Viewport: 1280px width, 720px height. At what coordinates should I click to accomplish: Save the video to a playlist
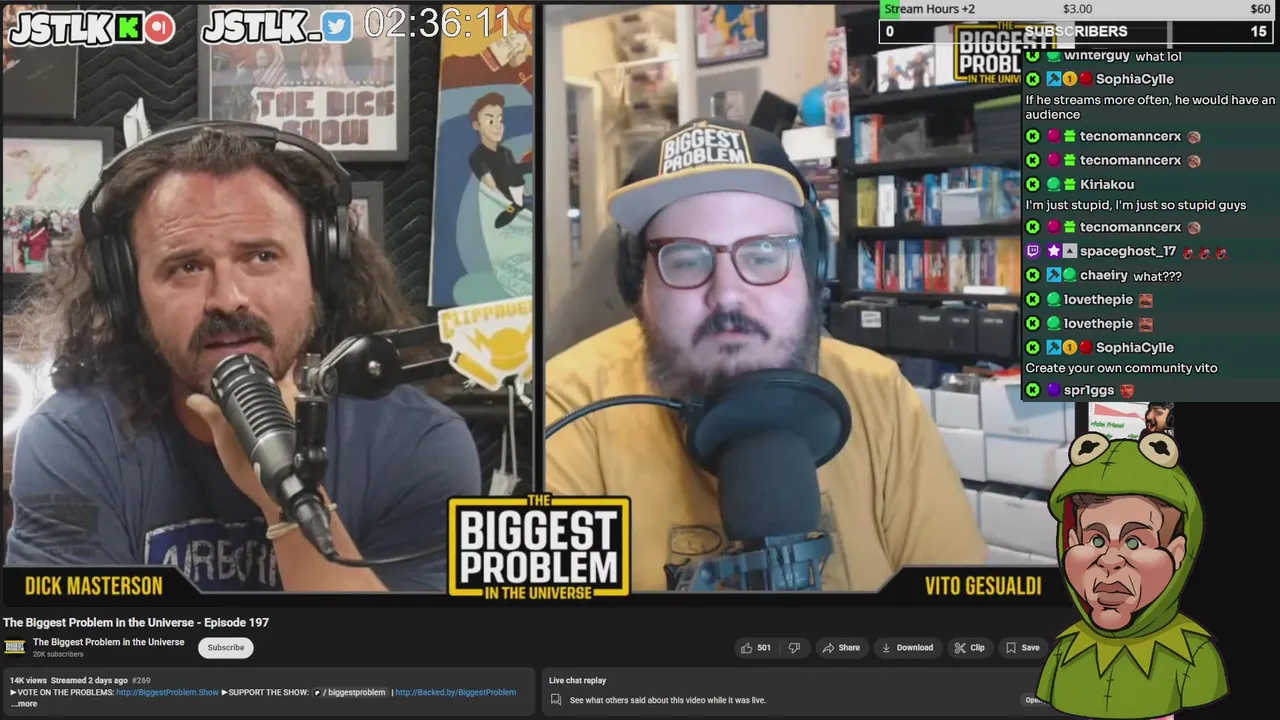(1022, 648)
